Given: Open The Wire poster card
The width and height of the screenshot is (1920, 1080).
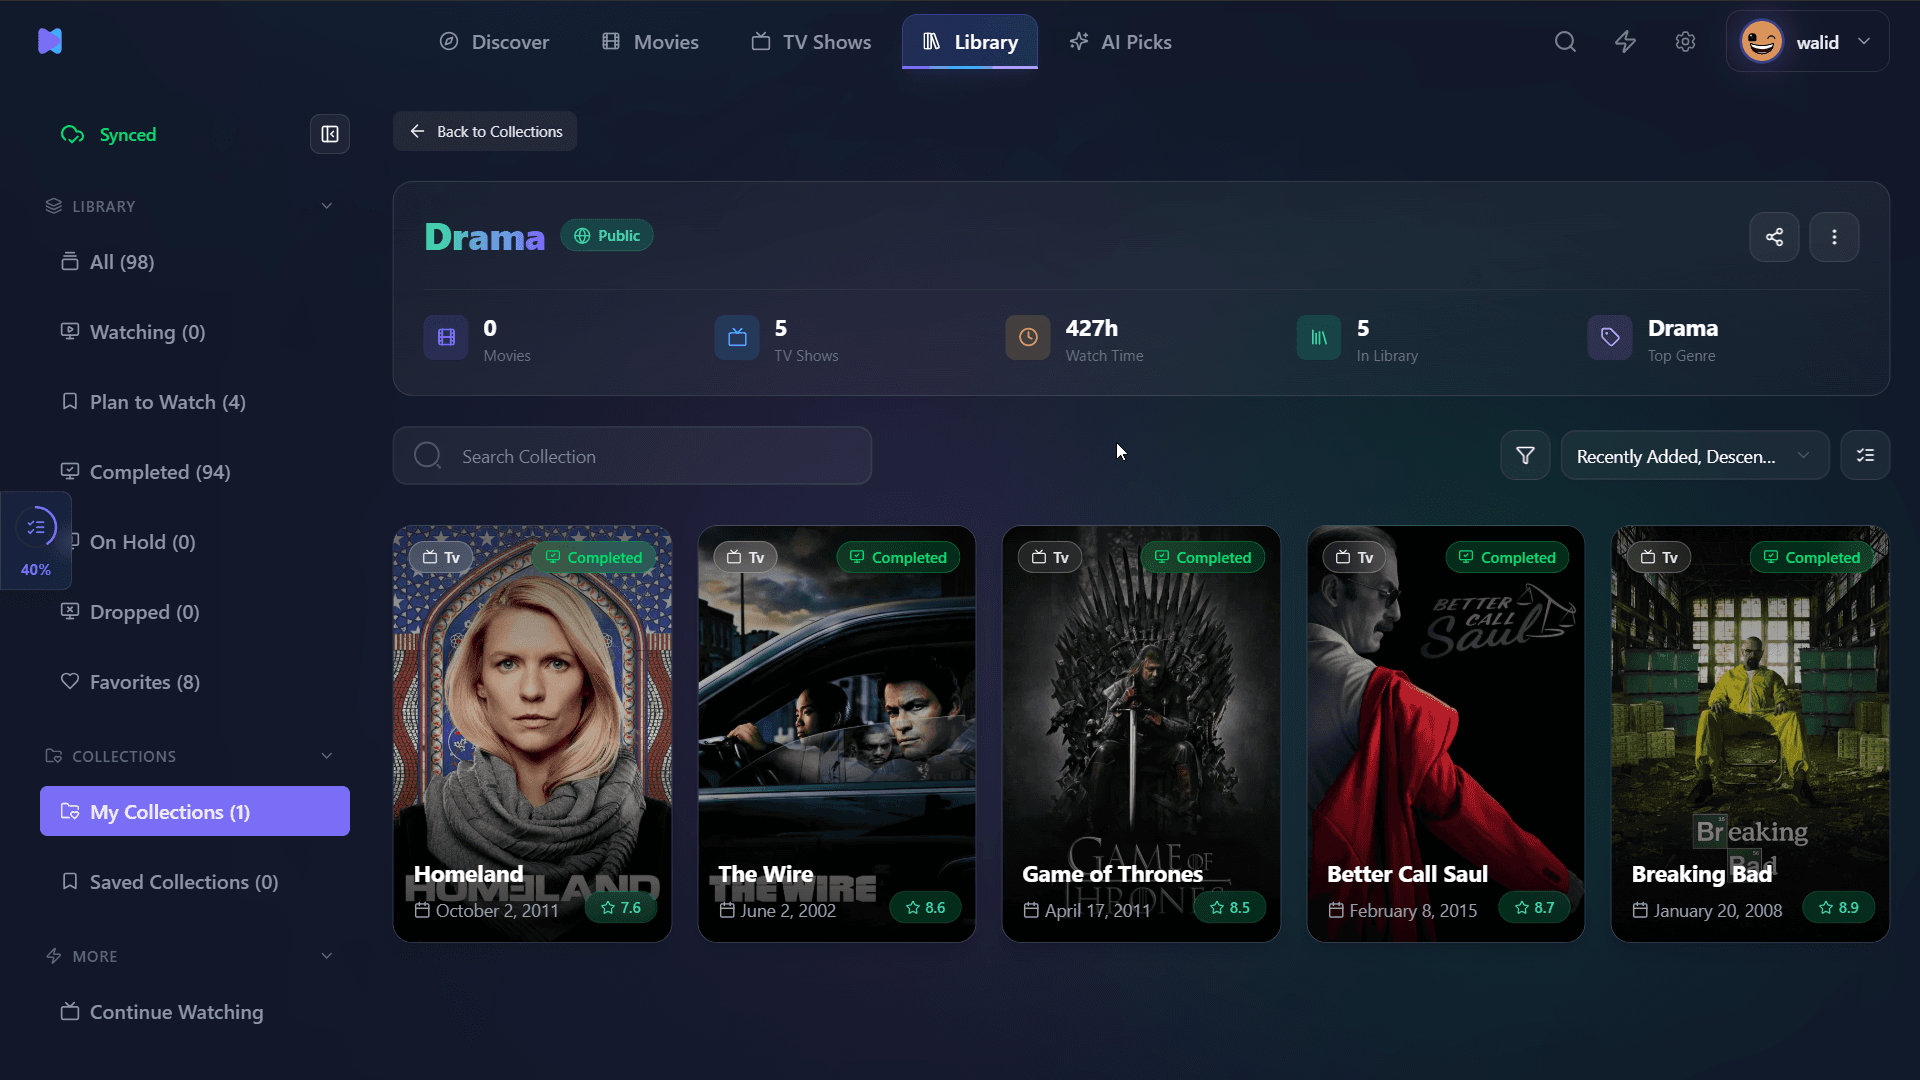Looking at the screenshot, I should (x=837, y=734).
